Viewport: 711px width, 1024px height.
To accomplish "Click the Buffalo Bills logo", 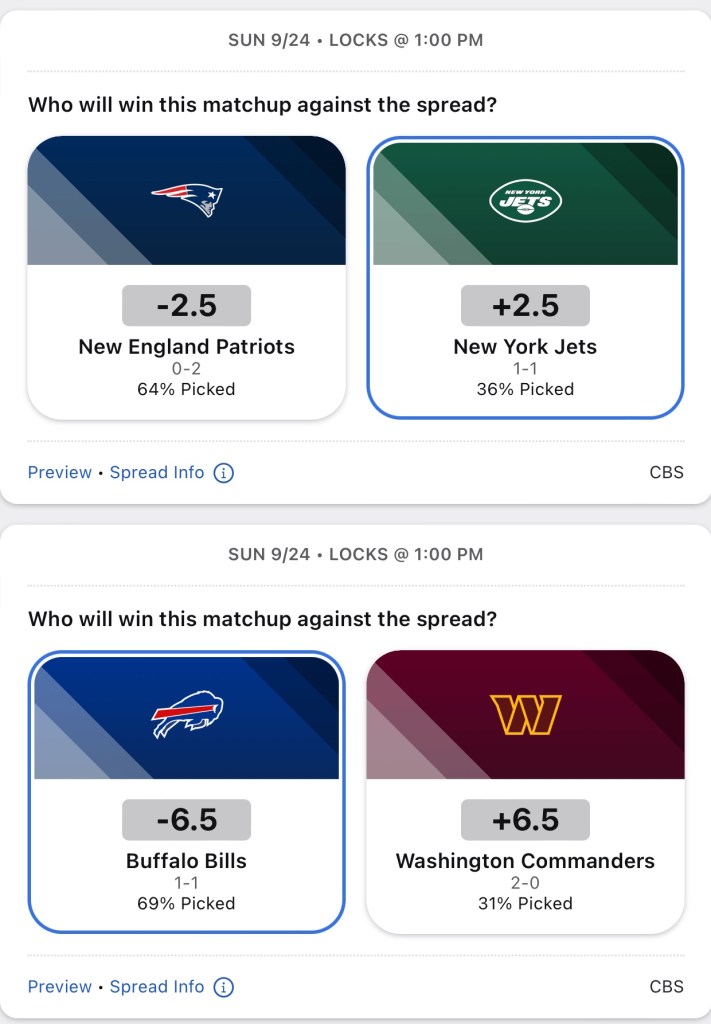I will click(x=187, y=714).
